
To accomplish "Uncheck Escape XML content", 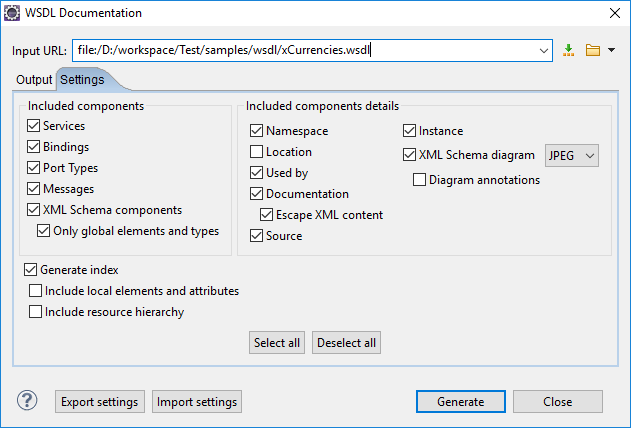I will pos(267,215).
